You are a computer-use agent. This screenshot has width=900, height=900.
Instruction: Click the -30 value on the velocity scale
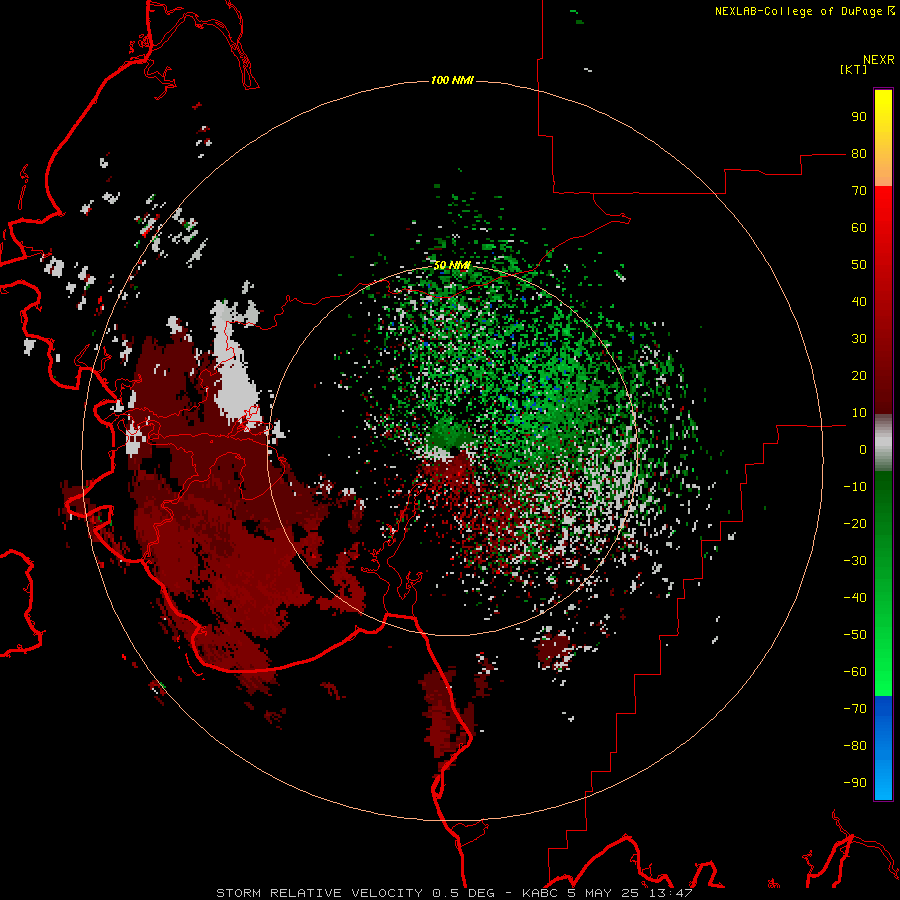pos(855,561)
